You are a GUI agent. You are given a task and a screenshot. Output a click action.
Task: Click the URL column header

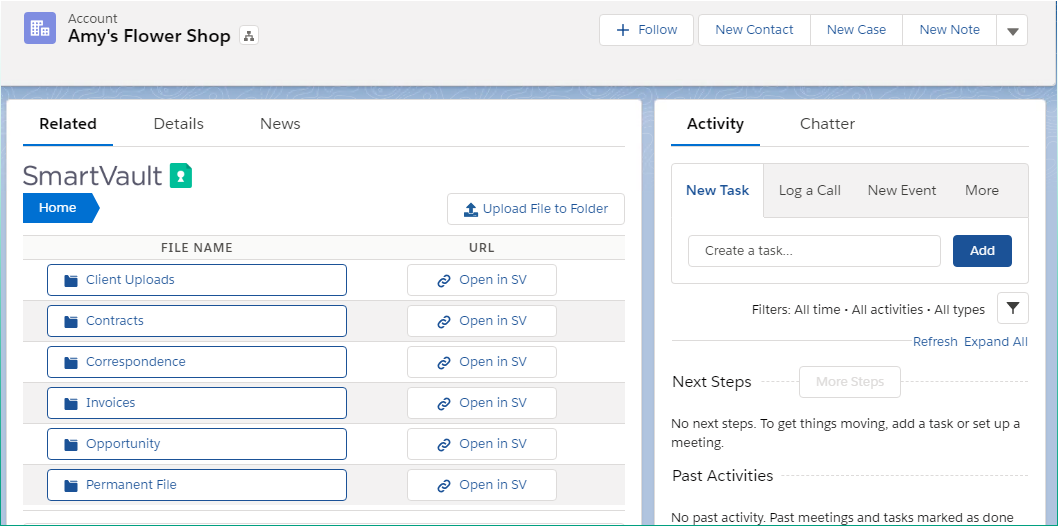click(482, 247)
